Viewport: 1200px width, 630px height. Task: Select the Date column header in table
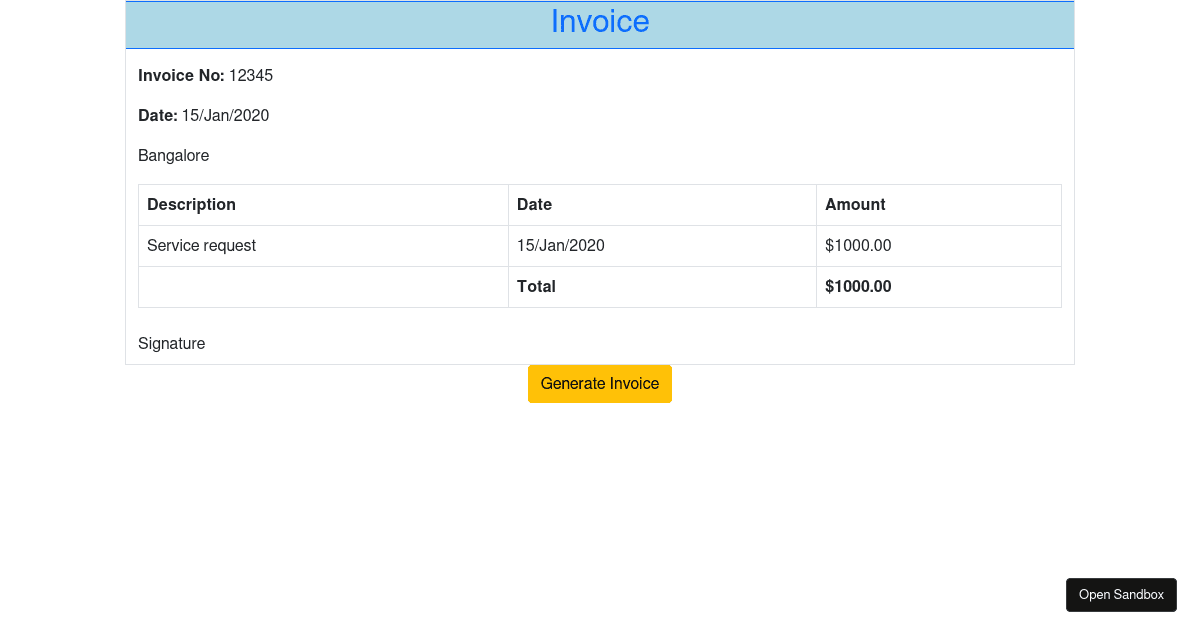534,205
